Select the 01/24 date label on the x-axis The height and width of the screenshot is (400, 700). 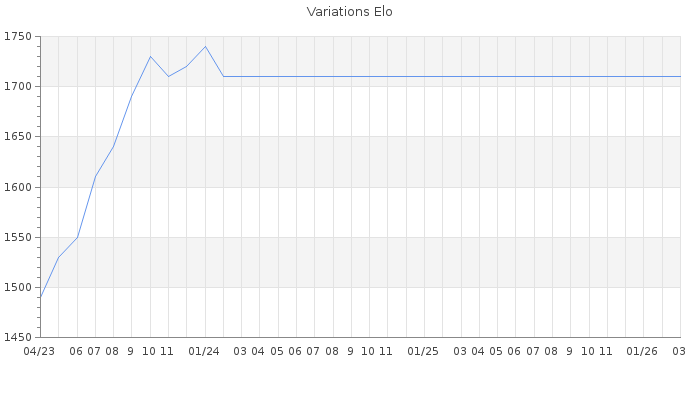[204, 351]
